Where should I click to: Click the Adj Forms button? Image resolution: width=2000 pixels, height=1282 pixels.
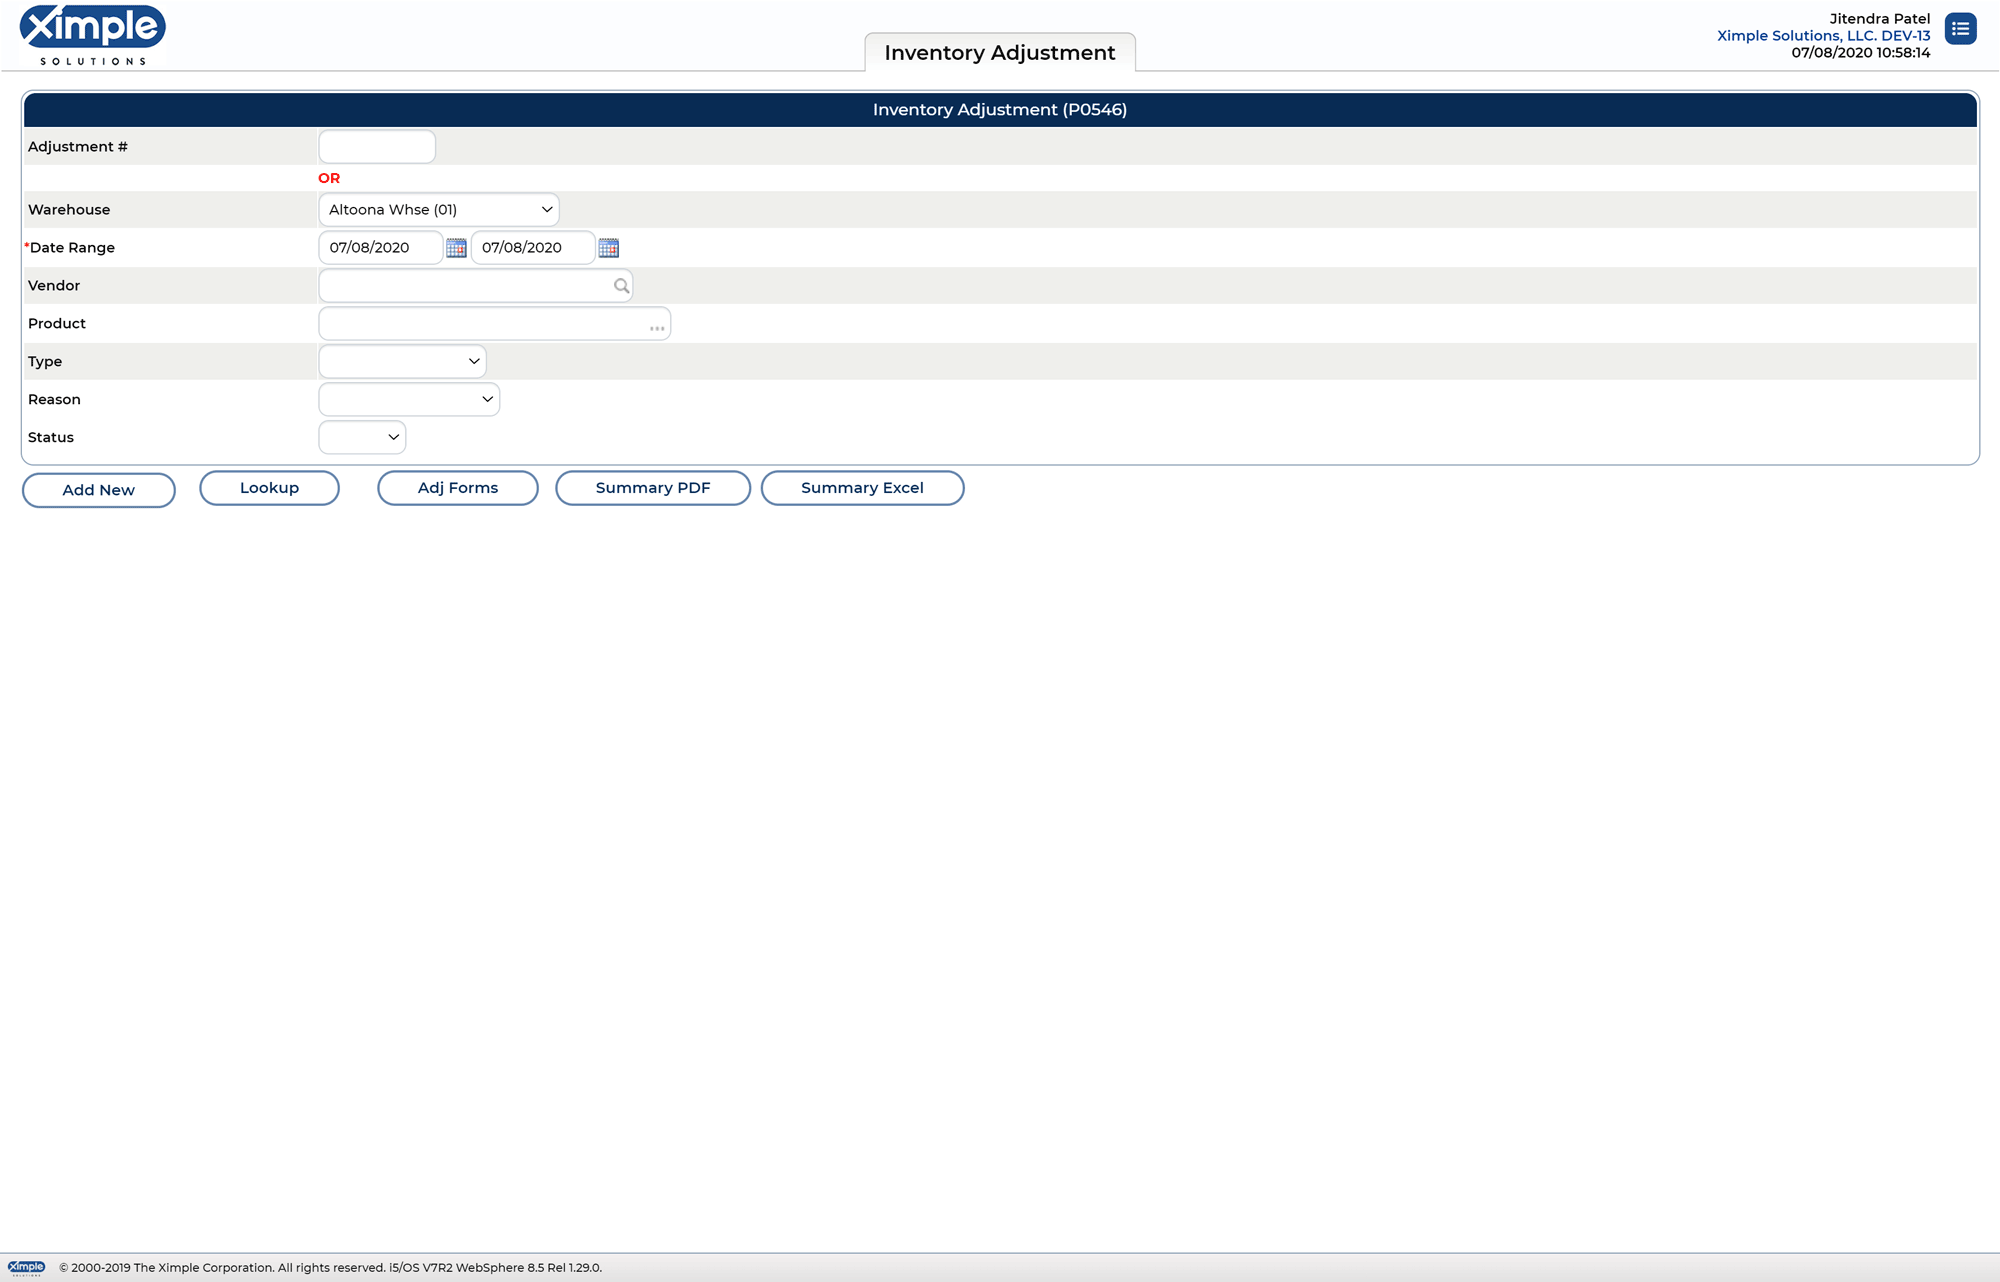[x=457, y=488]
